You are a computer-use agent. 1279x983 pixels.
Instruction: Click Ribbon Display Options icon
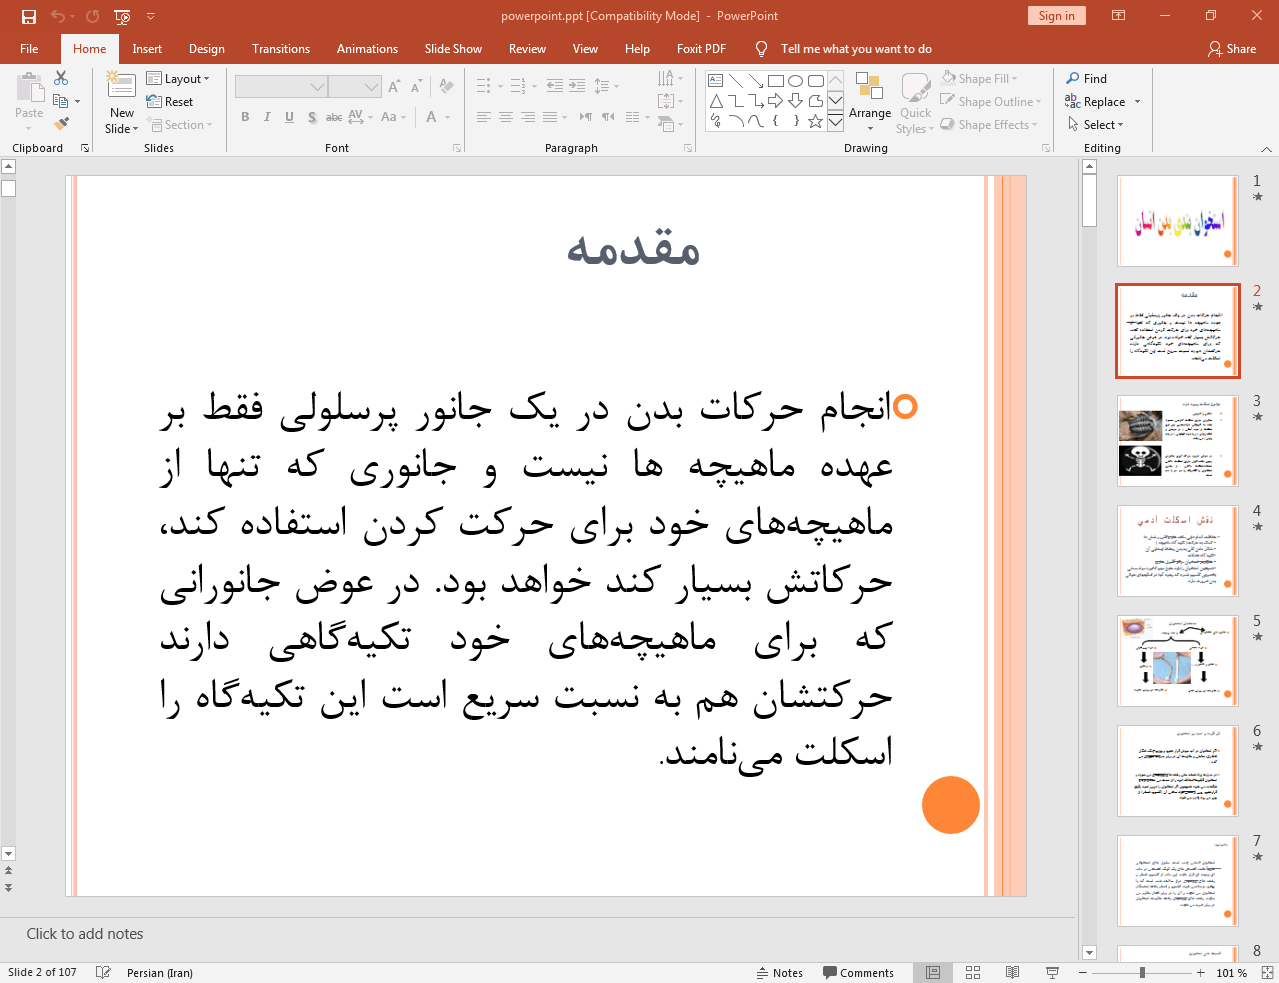(x=1119, y=16)
